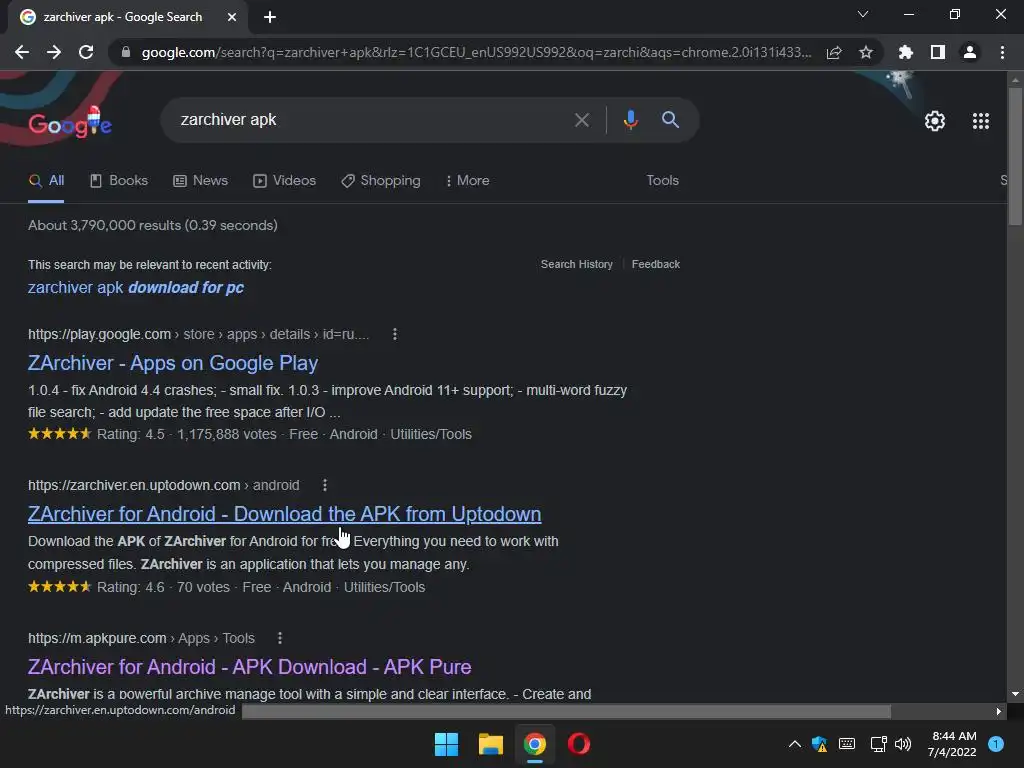This screenshot has width=1024, height=768.
Task: Share this page from the address bar
Action: (x=834, y=52)
